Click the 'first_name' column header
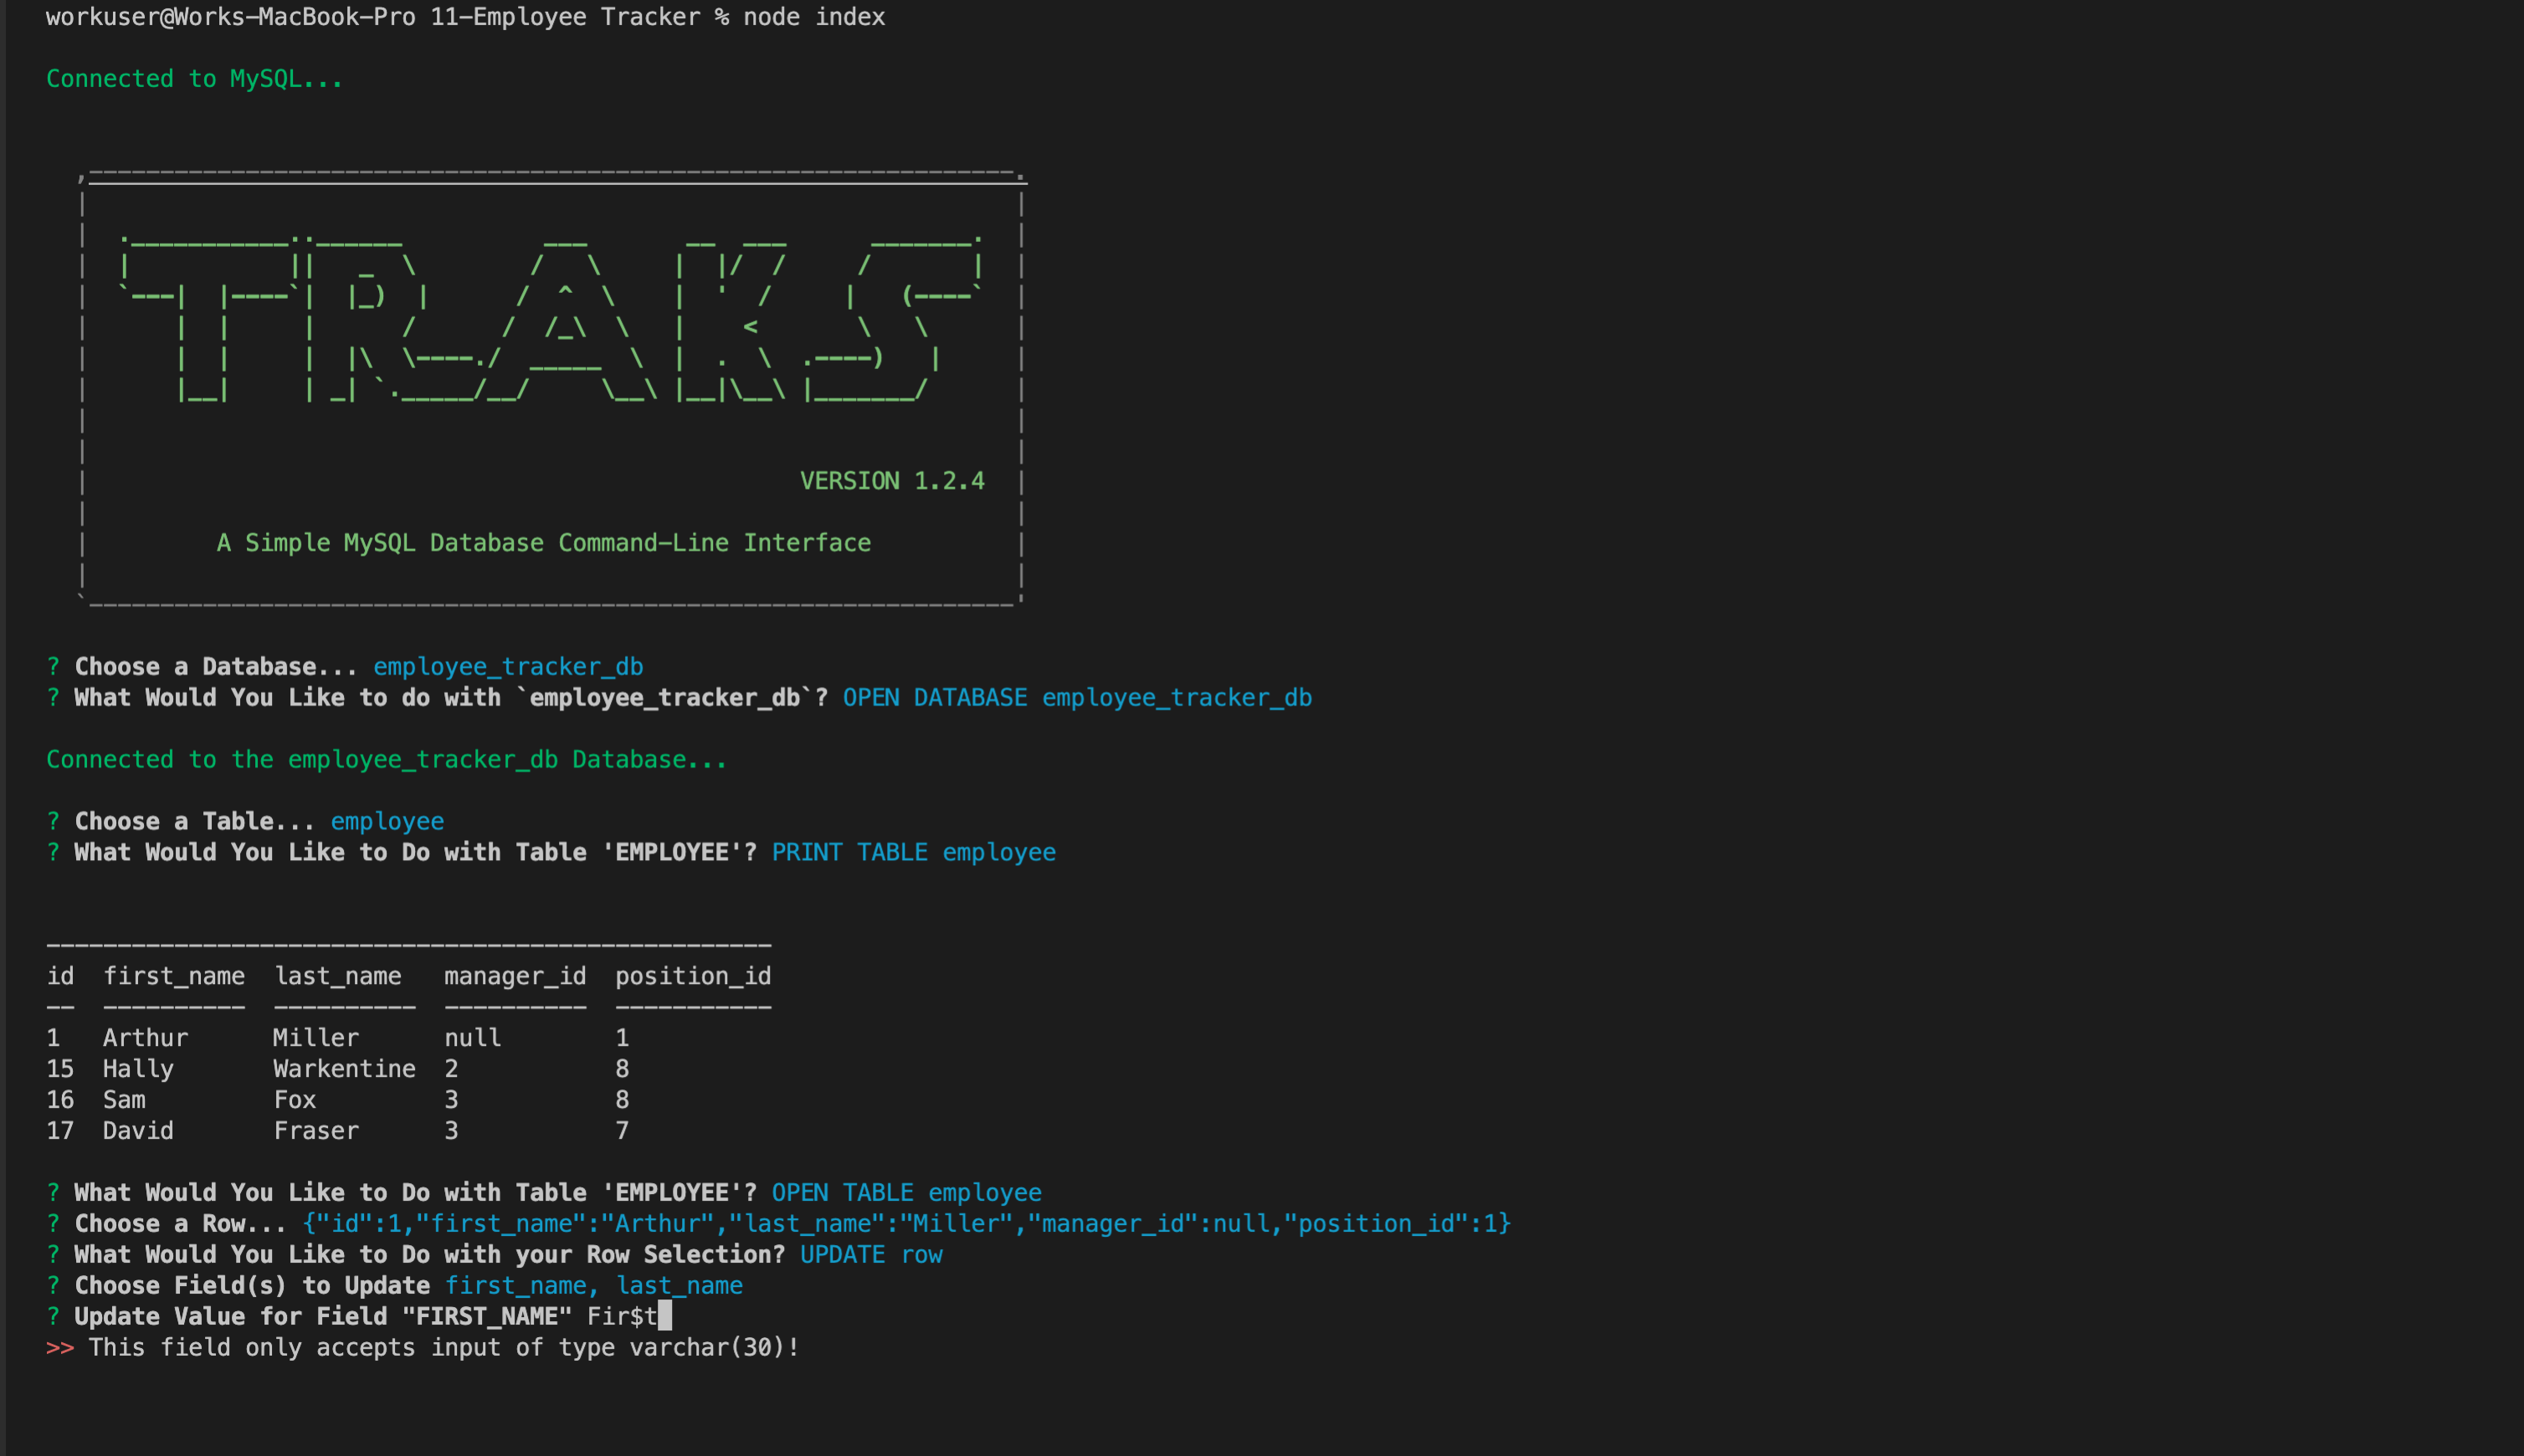Viewport: 2524px width, 1456px height. [x=174, y=976]
